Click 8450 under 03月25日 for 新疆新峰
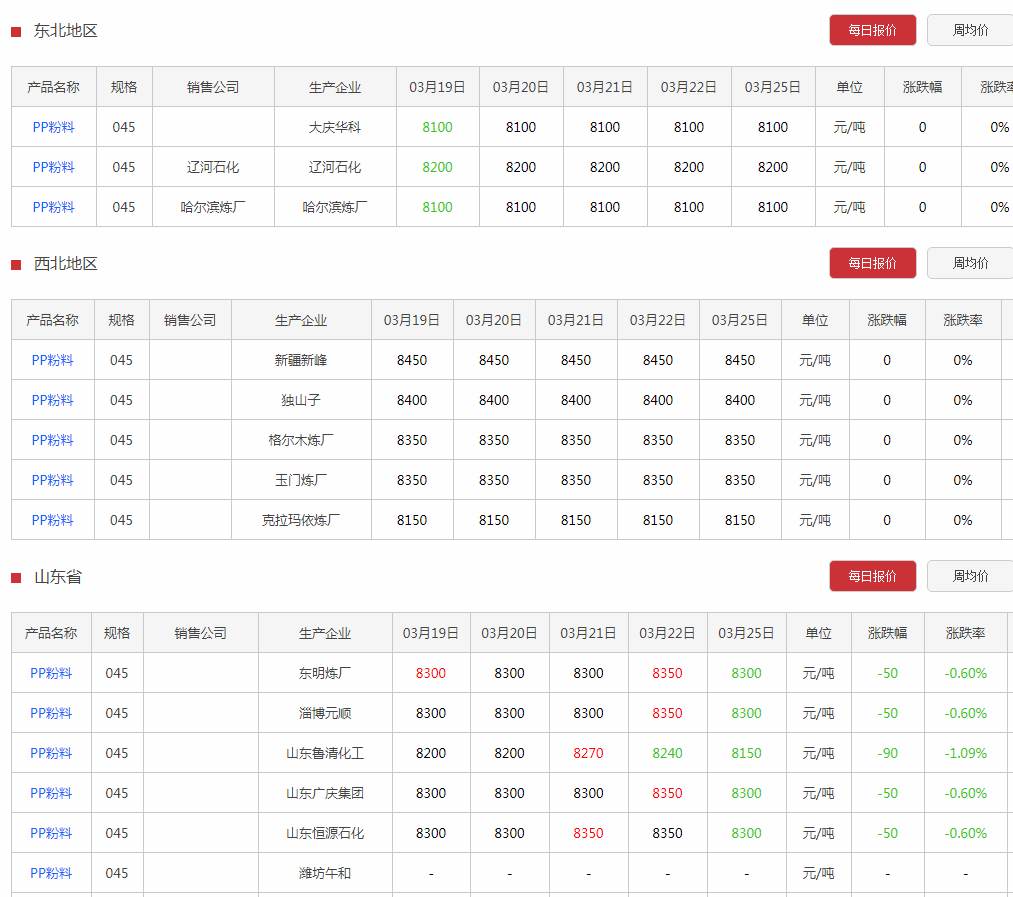 click(x=740, y=360)
